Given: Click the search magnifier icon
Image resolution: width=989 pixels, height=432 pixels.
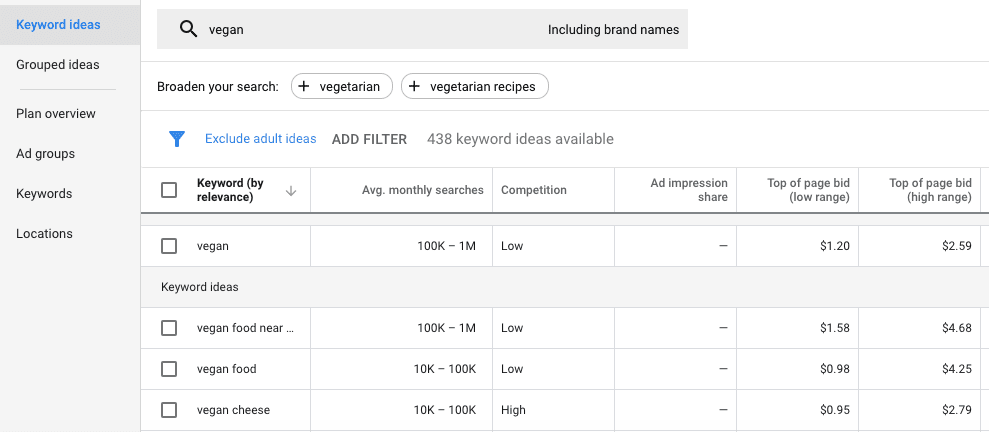Looking at the screenshot, I should pyautogui.click(x=188, y=29).
